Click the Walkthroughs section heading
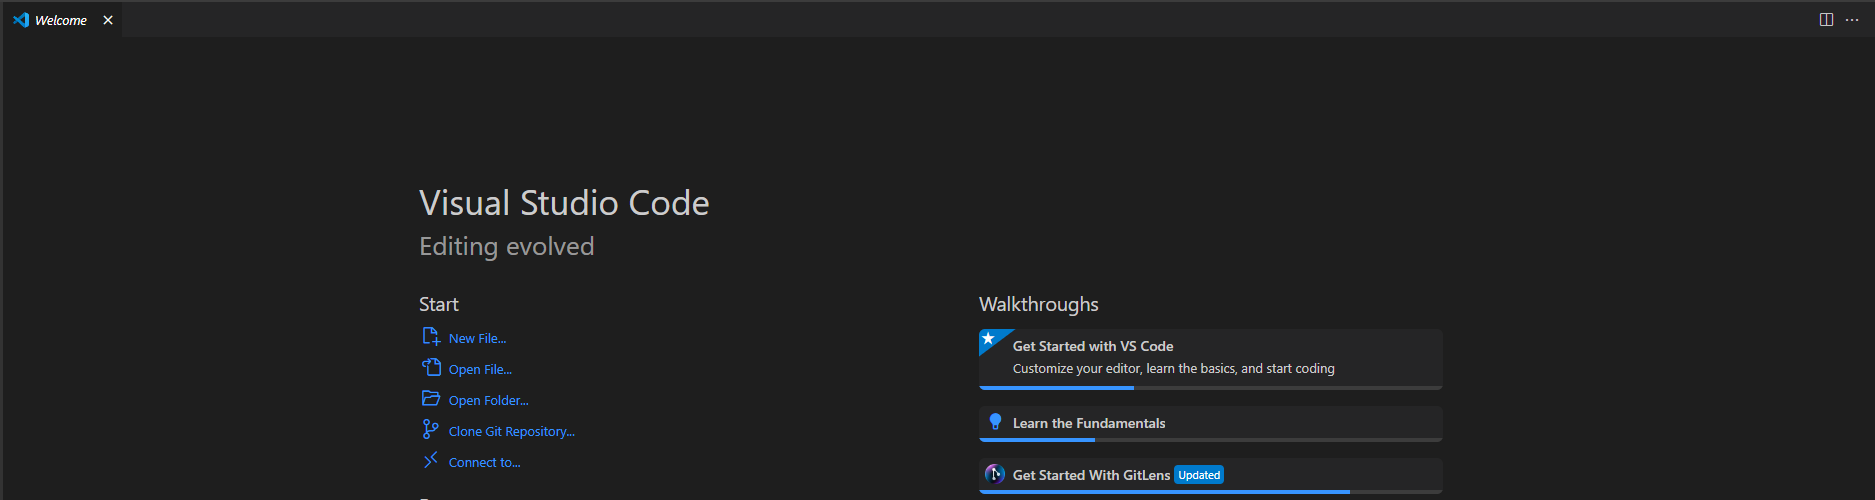1875x500 pixels. tap(1038, 304)
